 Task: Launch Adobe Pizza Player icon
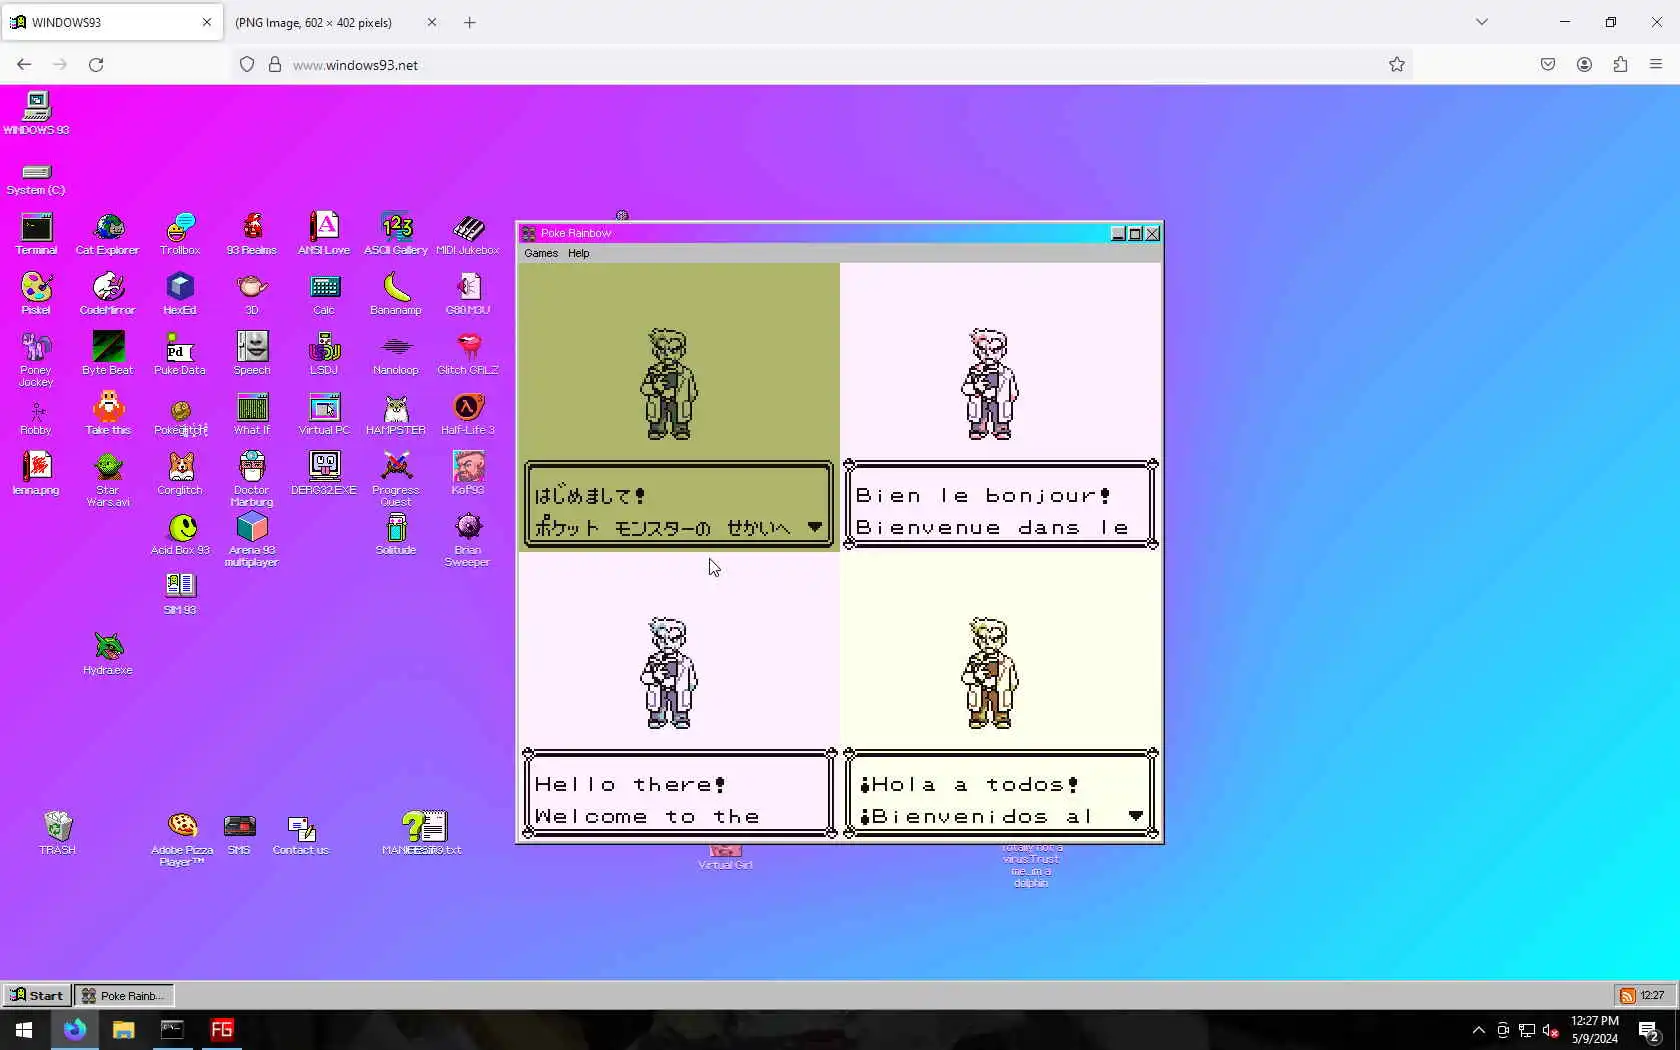[182, 838]
